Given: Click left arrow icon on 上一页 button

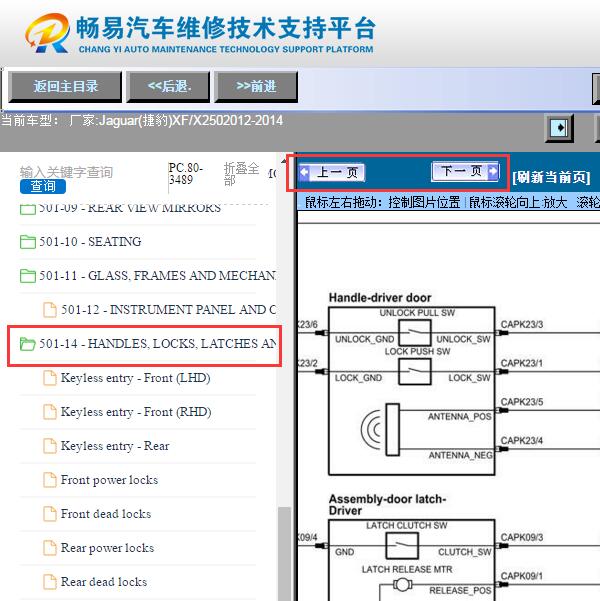Looking at the screenshot, I should pyautogui.click(x=304, y=172).
